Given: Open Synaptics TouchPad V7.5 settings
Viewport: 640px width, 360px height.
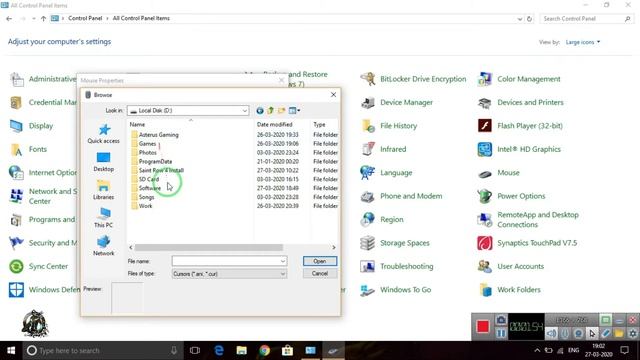Looking at the screenshot, I should point(527,243).
